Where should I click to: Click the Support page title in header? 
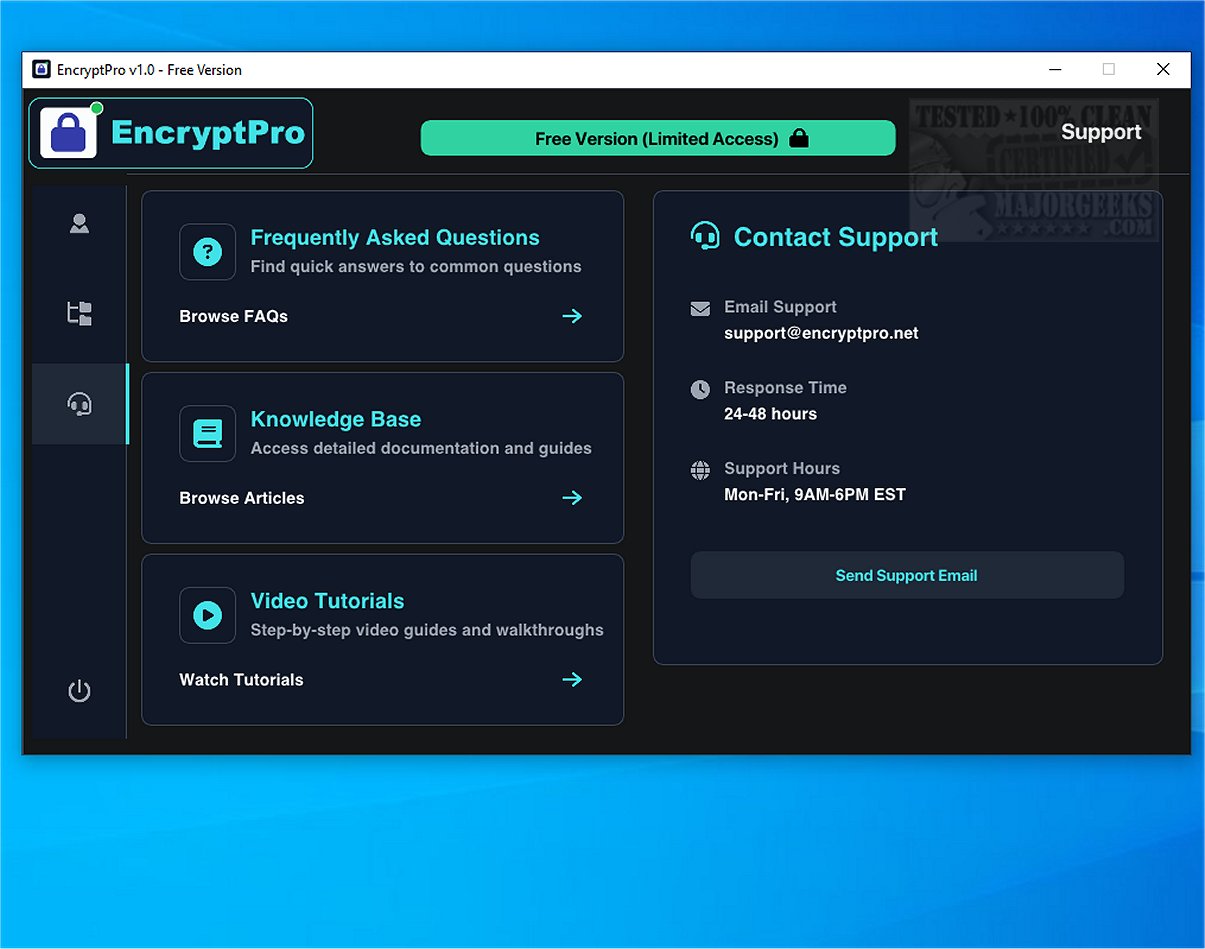[1101, 132]
